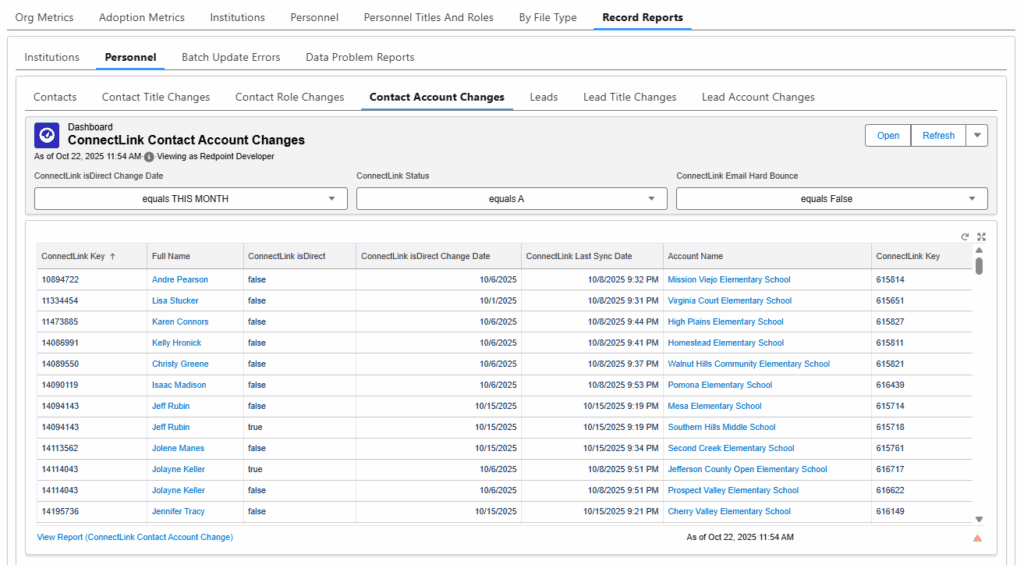This screenshot has height=565, width=1024.
Task: Open Second Creek Elementary School account
Action: click(731, 448)
